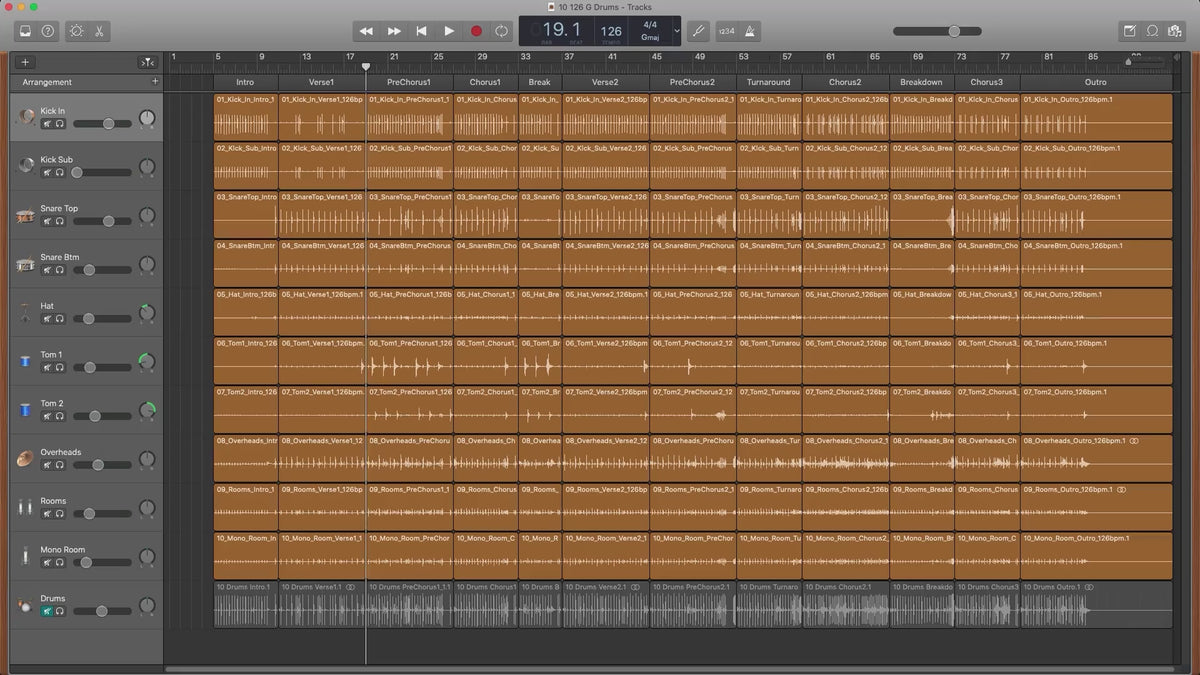The height and width of the screenshot is (675, 1200).
Task: Toggle the Count-in button
Action: (728, 31)
